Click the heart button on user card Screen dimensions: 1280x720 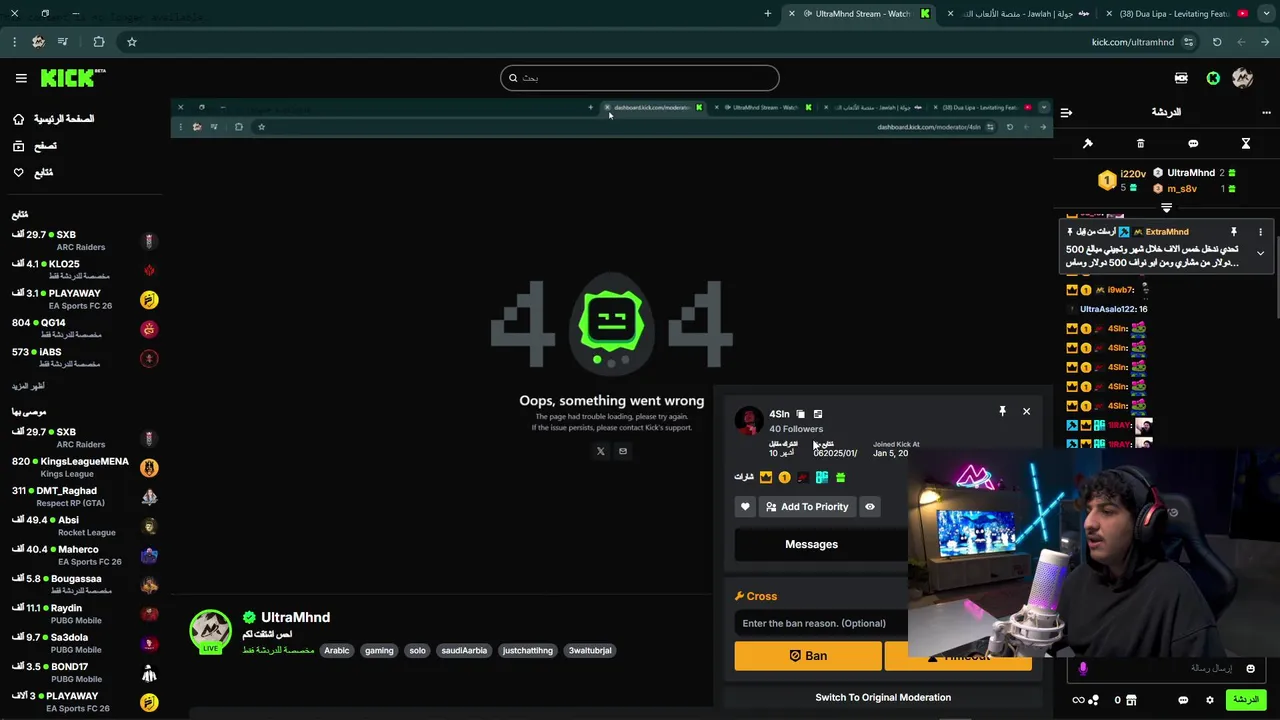[745, 507]
